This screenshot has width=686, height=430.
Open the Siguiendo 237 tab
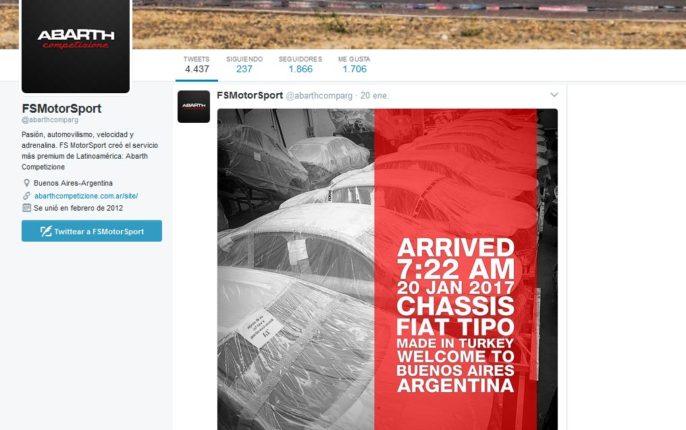[244, 65]
